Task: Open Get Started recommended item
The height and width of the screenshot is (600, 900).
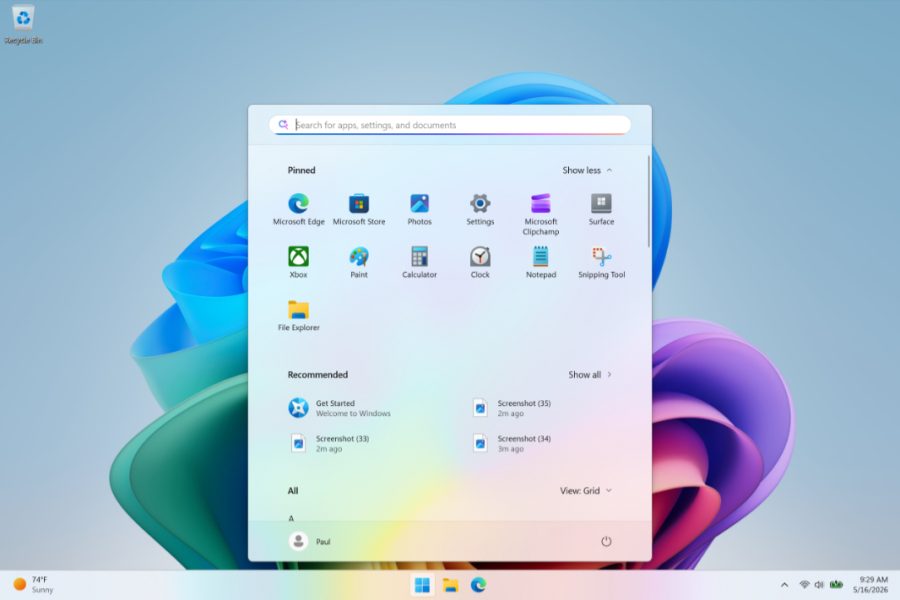Action: tap(340, 408)
